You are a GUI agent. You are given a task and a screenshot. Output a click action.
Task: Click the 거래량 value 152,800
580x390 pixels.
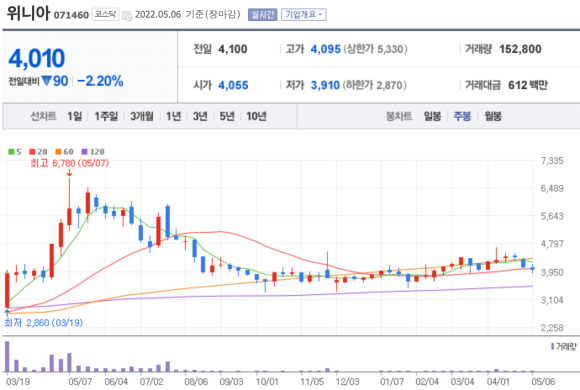[520, 49]
